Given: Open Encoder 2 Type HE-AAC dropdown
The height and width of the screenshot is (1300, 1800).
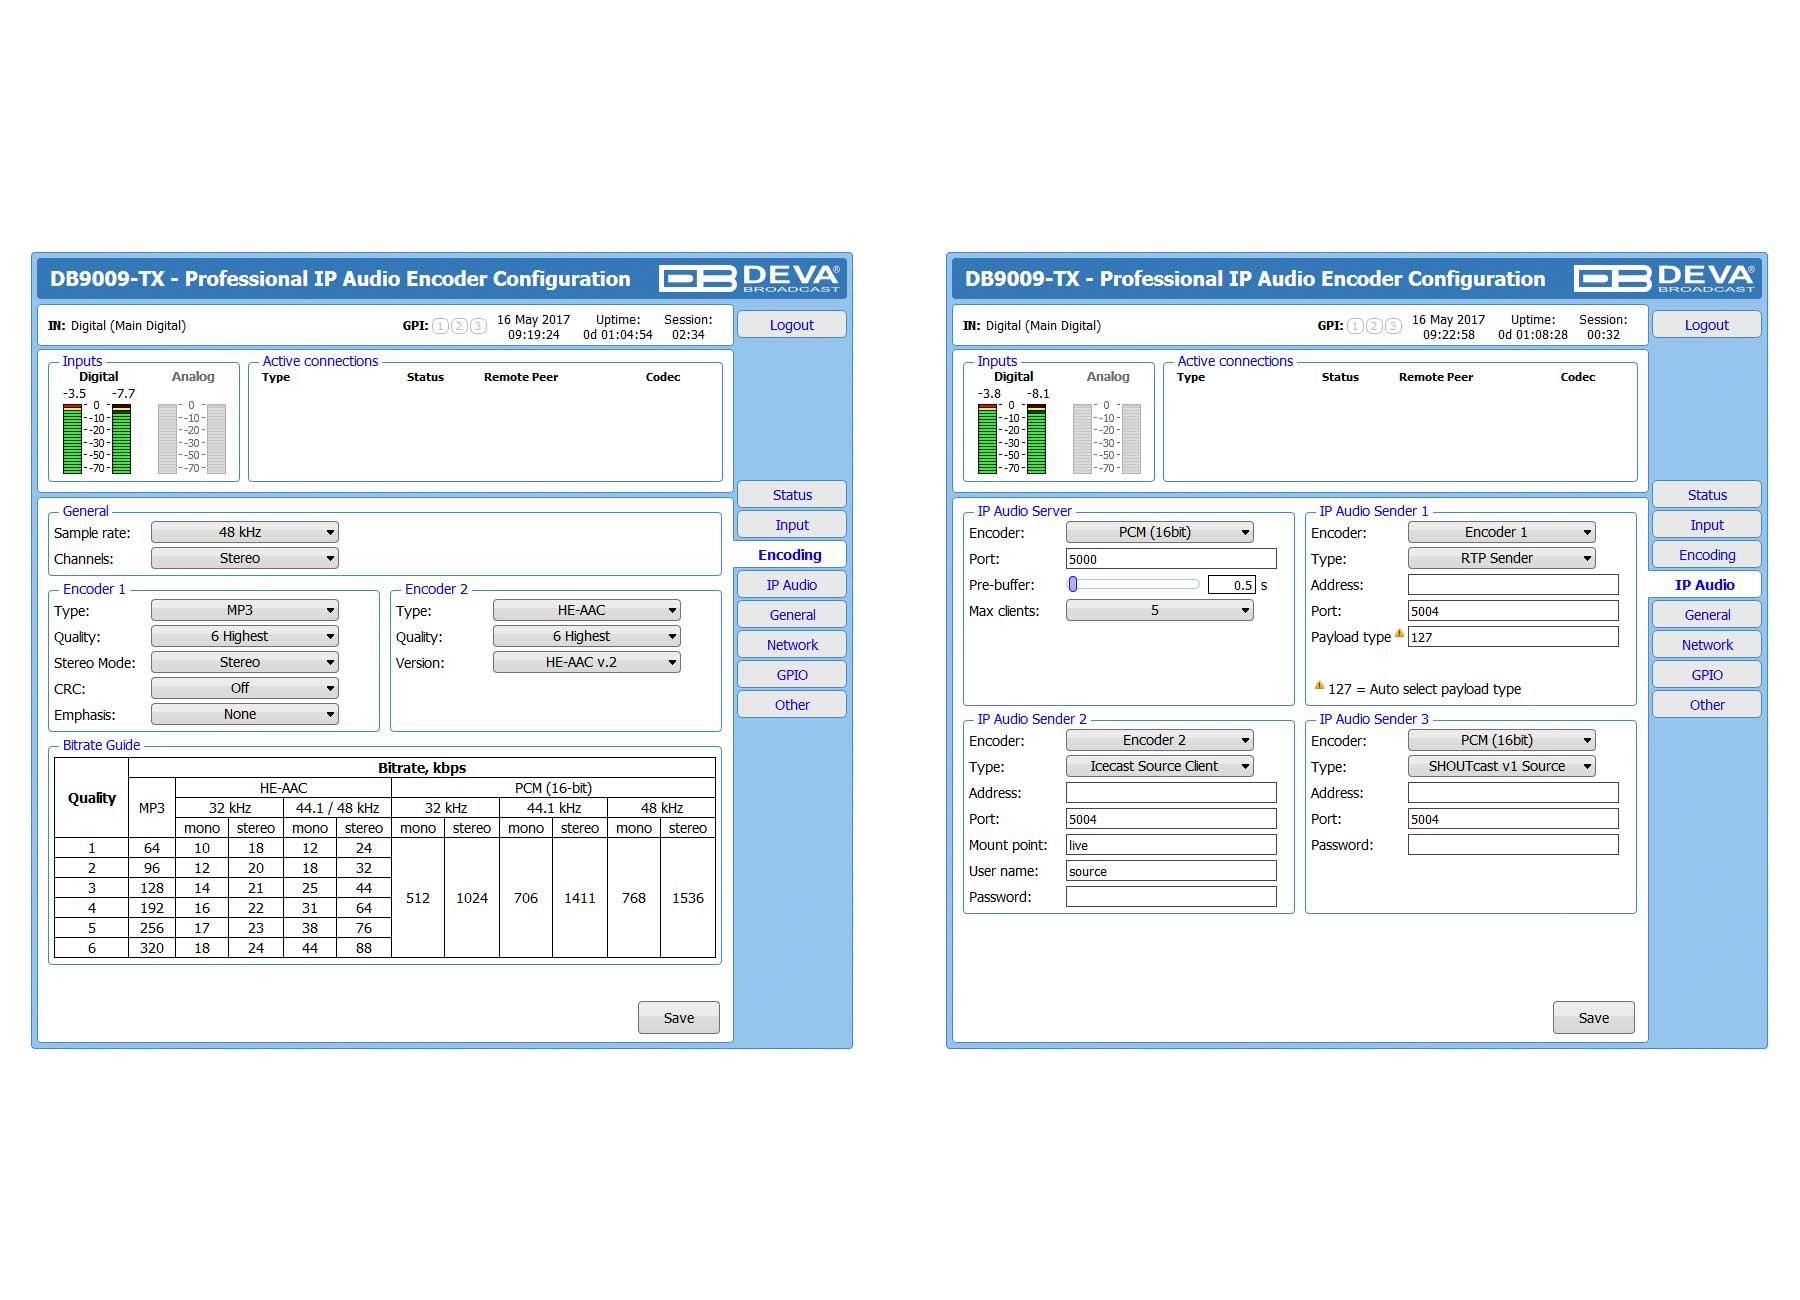Looking at the screenshot, I should click(x=587, y=610).
